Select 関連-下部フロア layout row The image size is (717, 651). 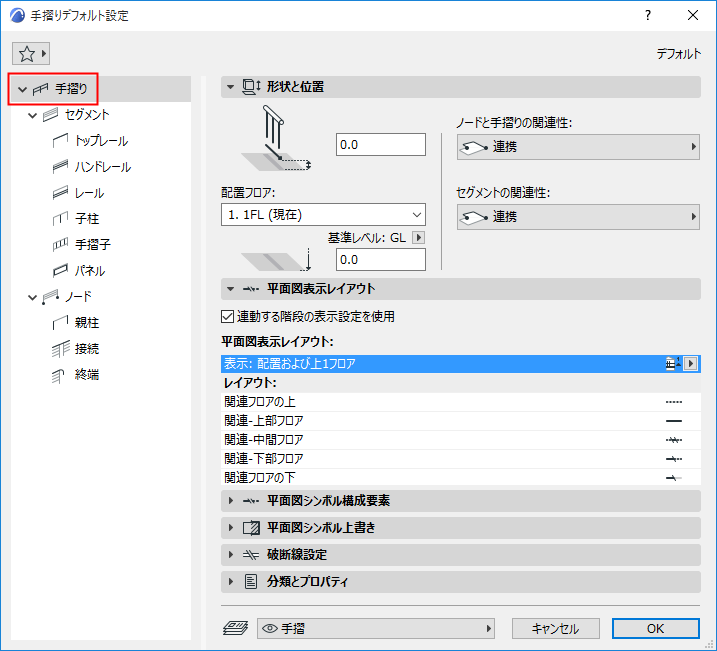tap(460, 459)
